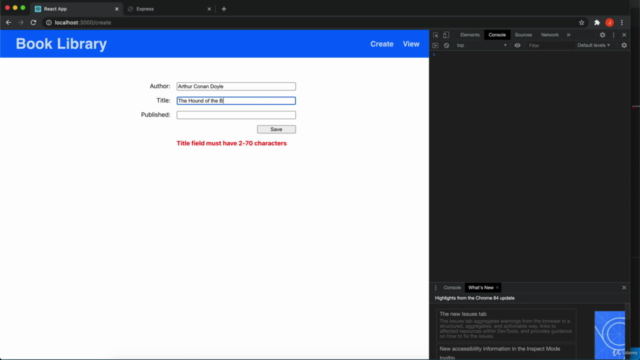Open site info icon in address bar
This screenshot has height=360, width=640.
pyautogui.click(x=49, y=22)
